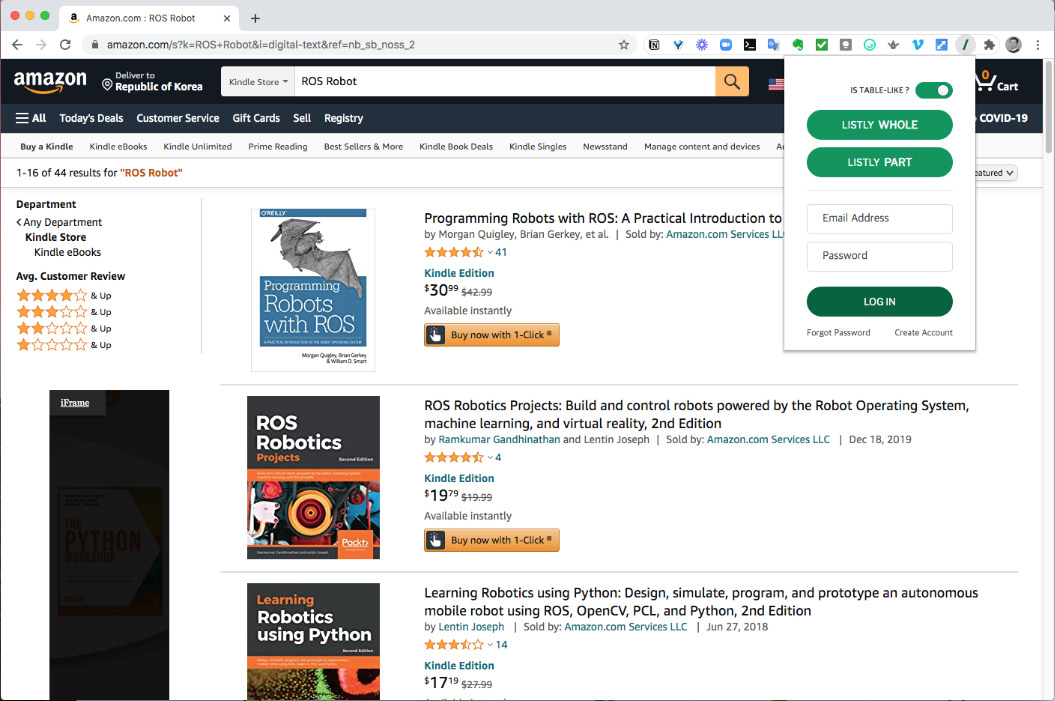Viewport: 1055px width, 701px height.
Task: Buy Programming Robots with ROS with 1-Click
Action: click(492, 335)
